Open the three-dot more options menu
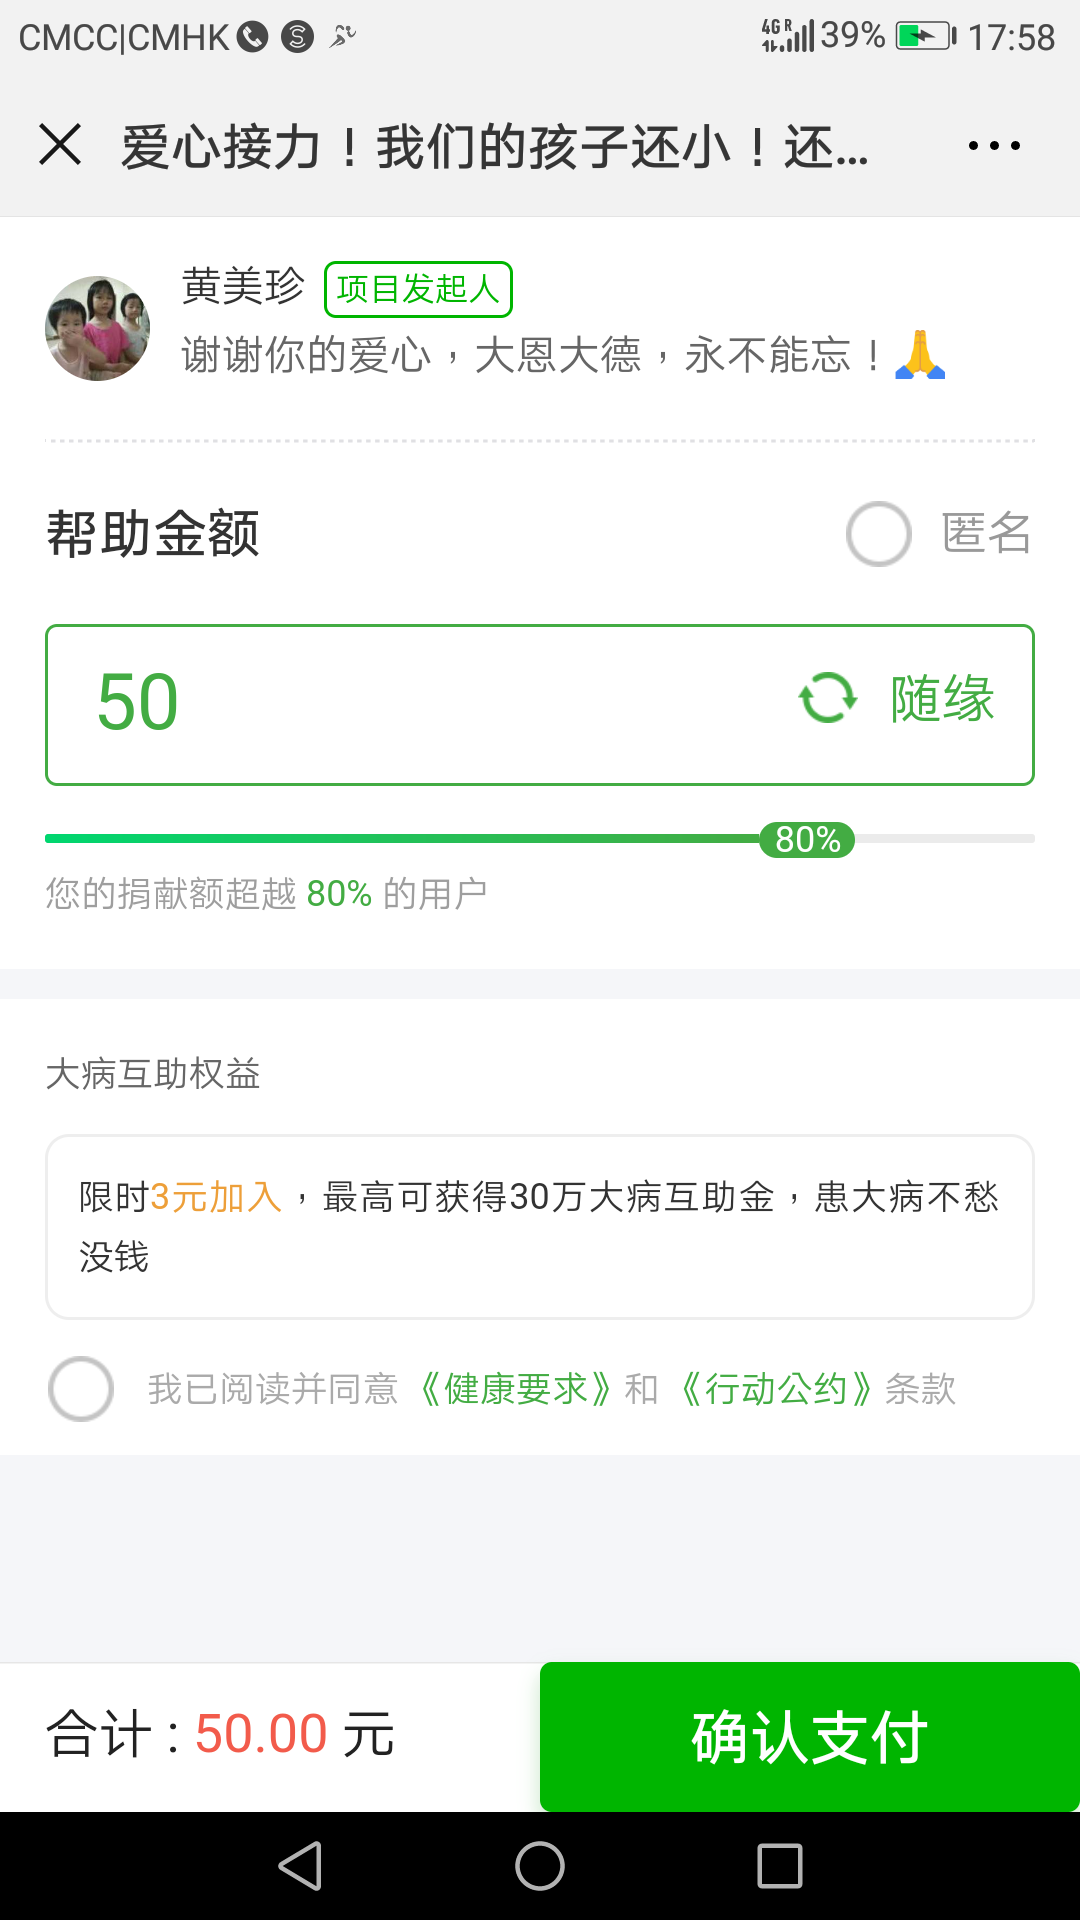Image resolution: width=1080 pixels, height=1920 pixels. (994, 146)
